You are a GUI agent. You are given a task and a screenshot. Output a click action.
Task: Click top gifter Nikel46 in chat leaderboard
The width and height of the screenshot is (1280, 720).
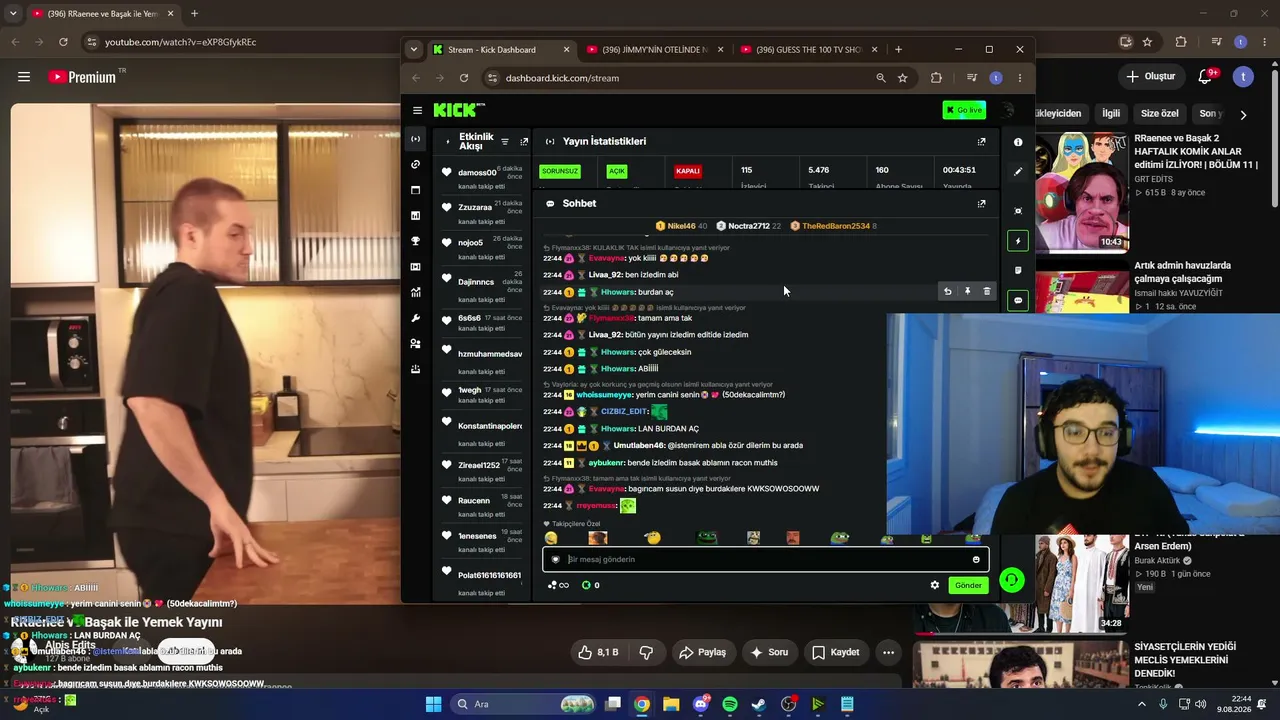click(681, 226)
